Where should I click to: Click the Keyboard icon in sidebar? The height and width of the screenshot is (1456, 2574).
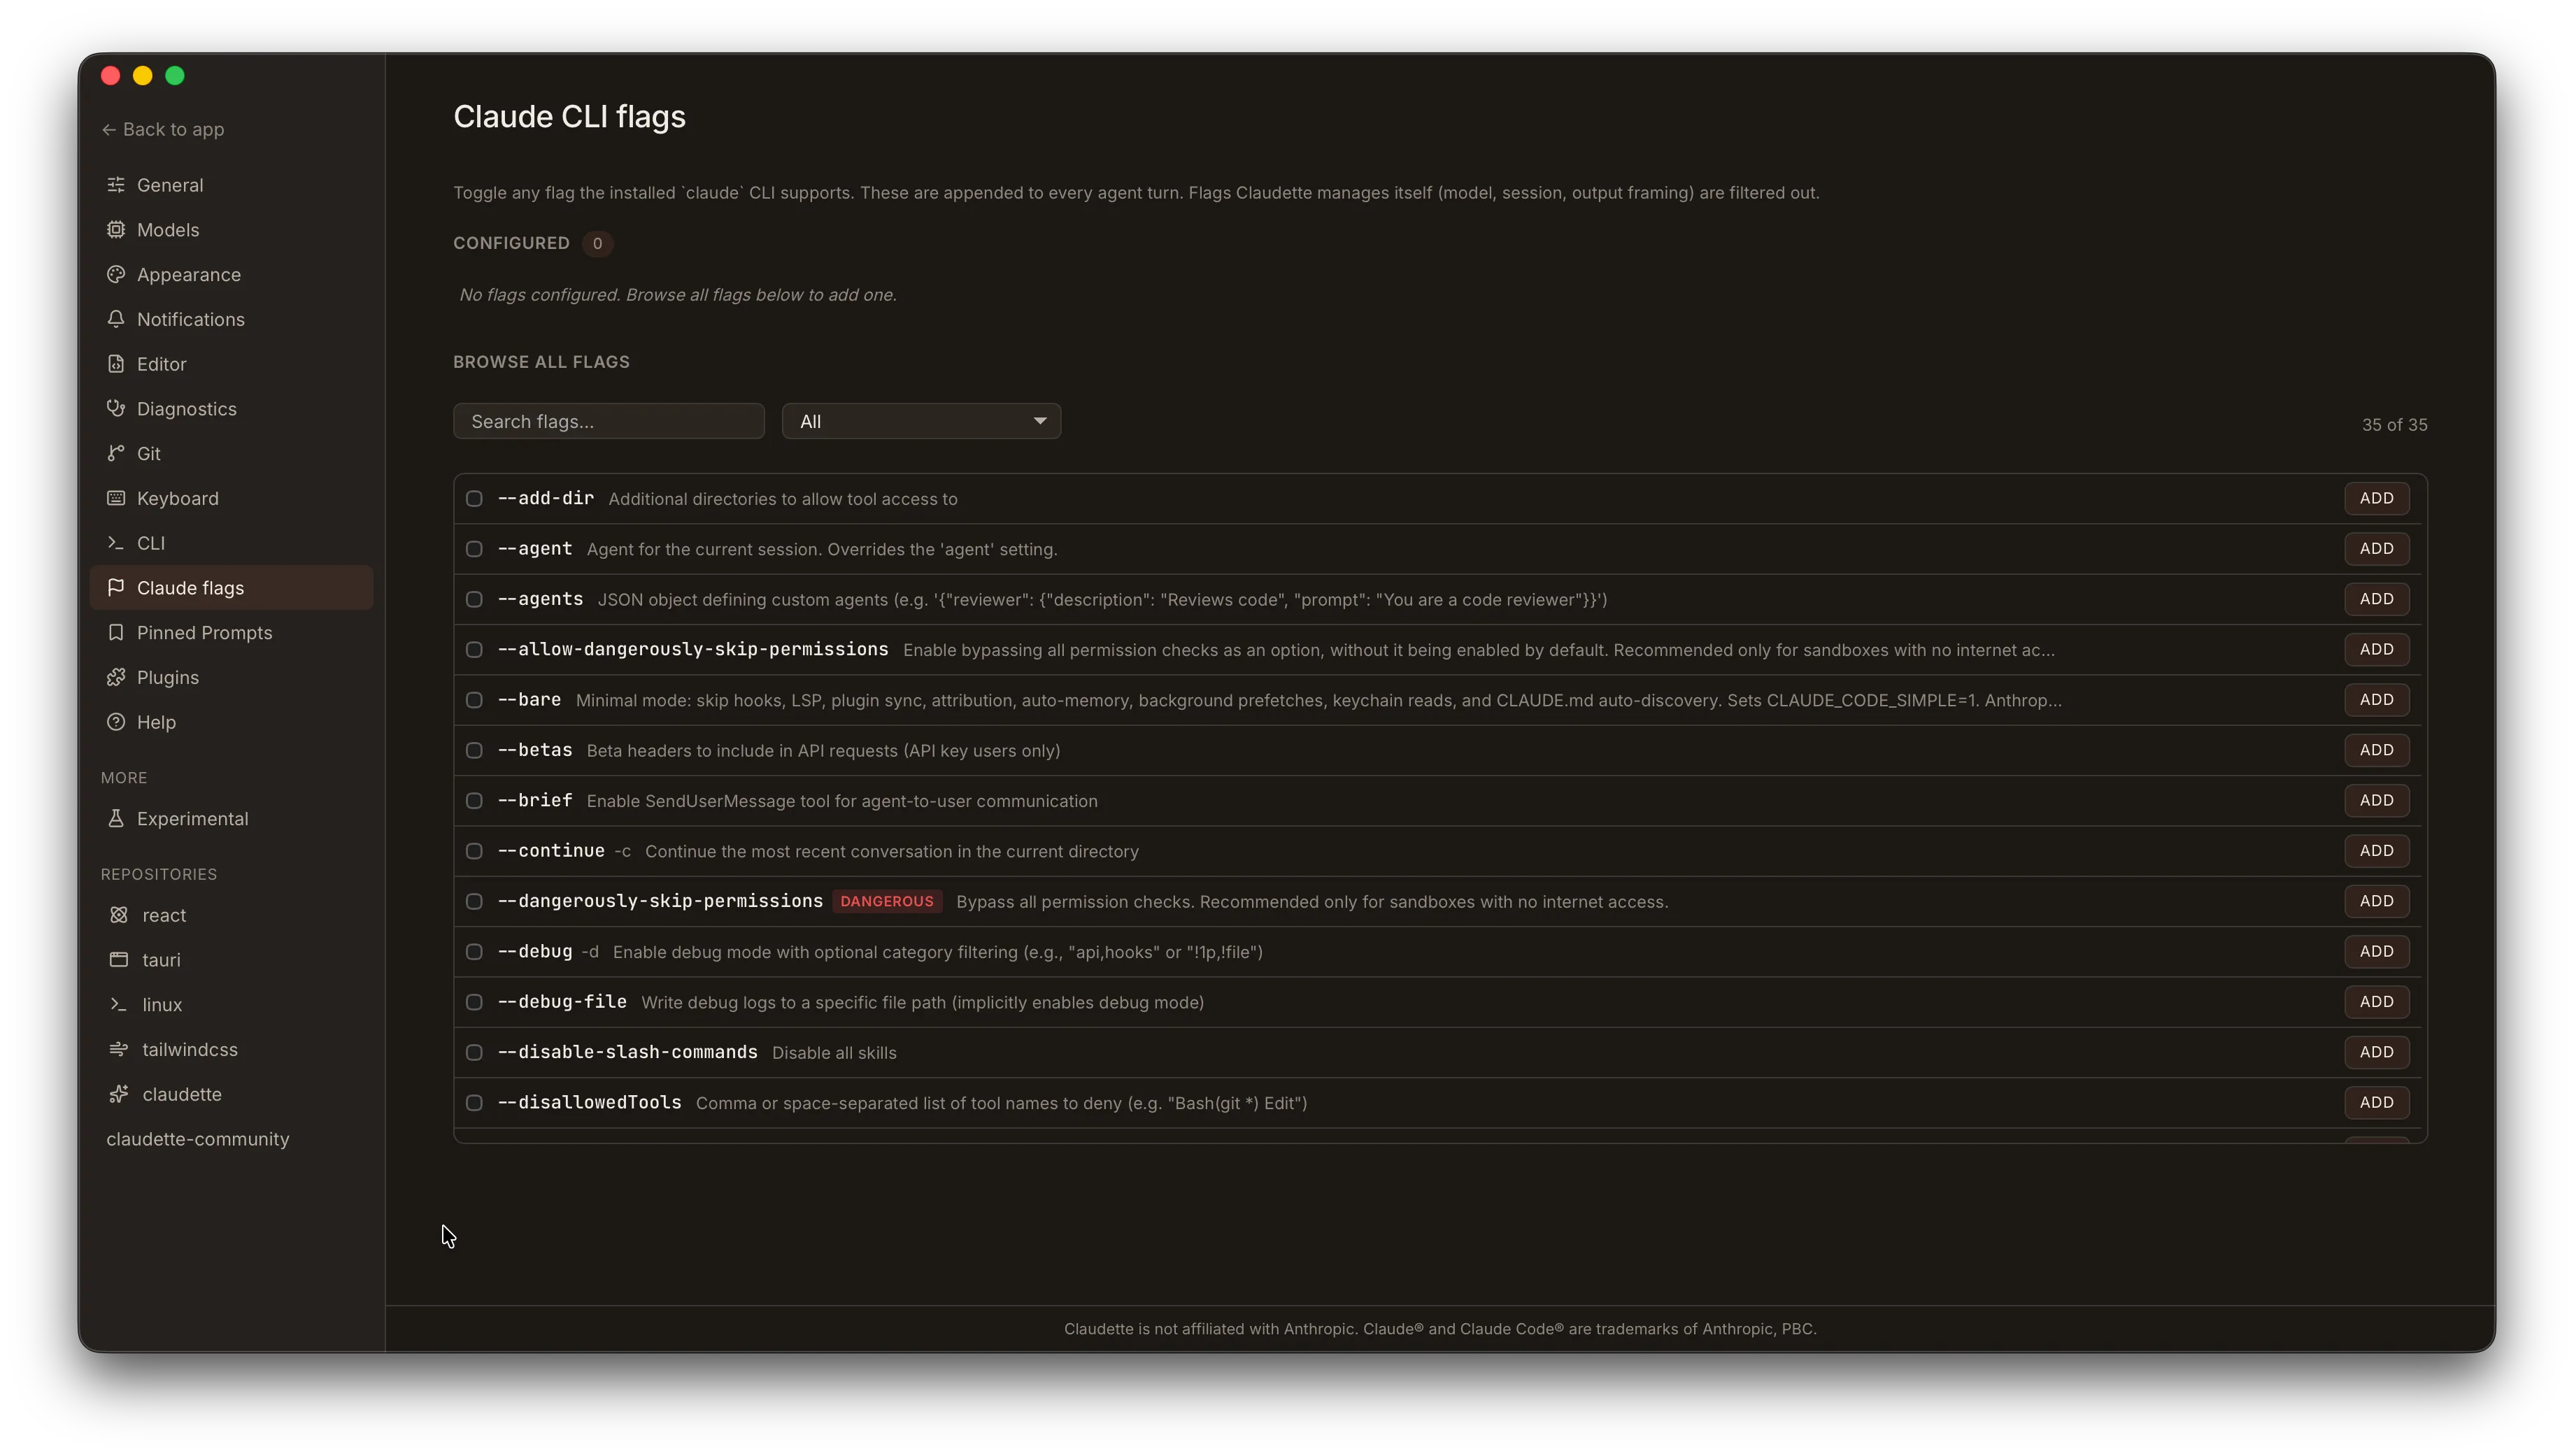[x=116, y=498]
